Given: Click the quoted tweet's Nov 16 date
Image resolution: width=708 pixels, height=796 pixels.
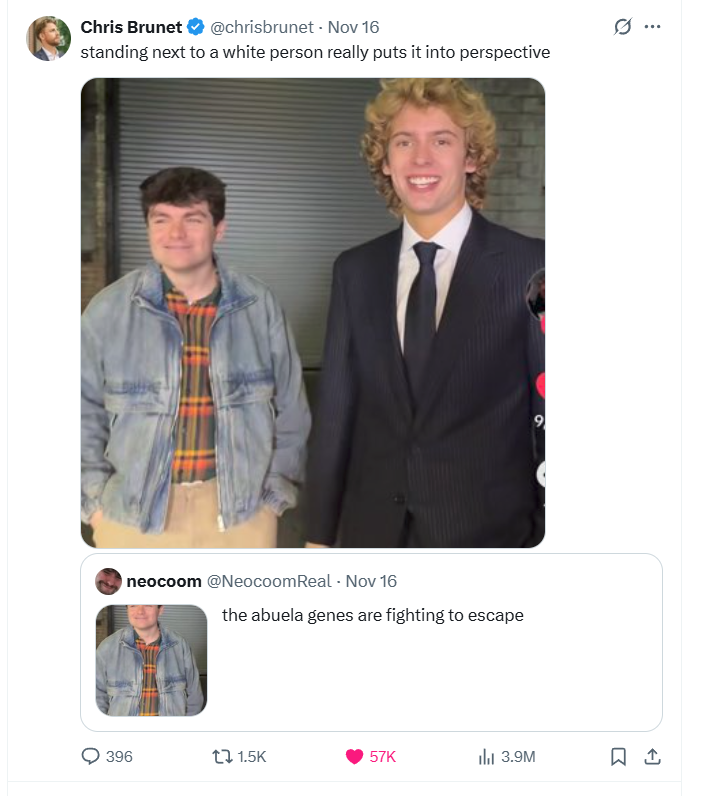Looking at the screenshot, I should pos(371,581).
